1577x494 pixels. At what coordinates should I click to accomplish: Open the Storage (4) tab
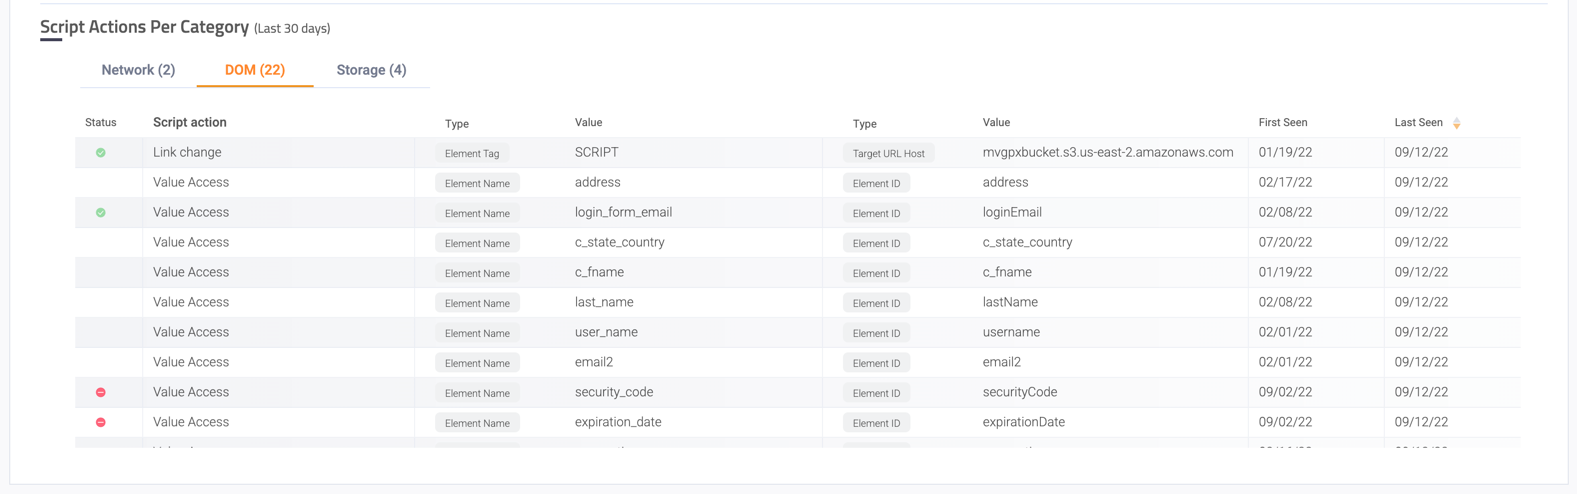[x=371, y=70]
